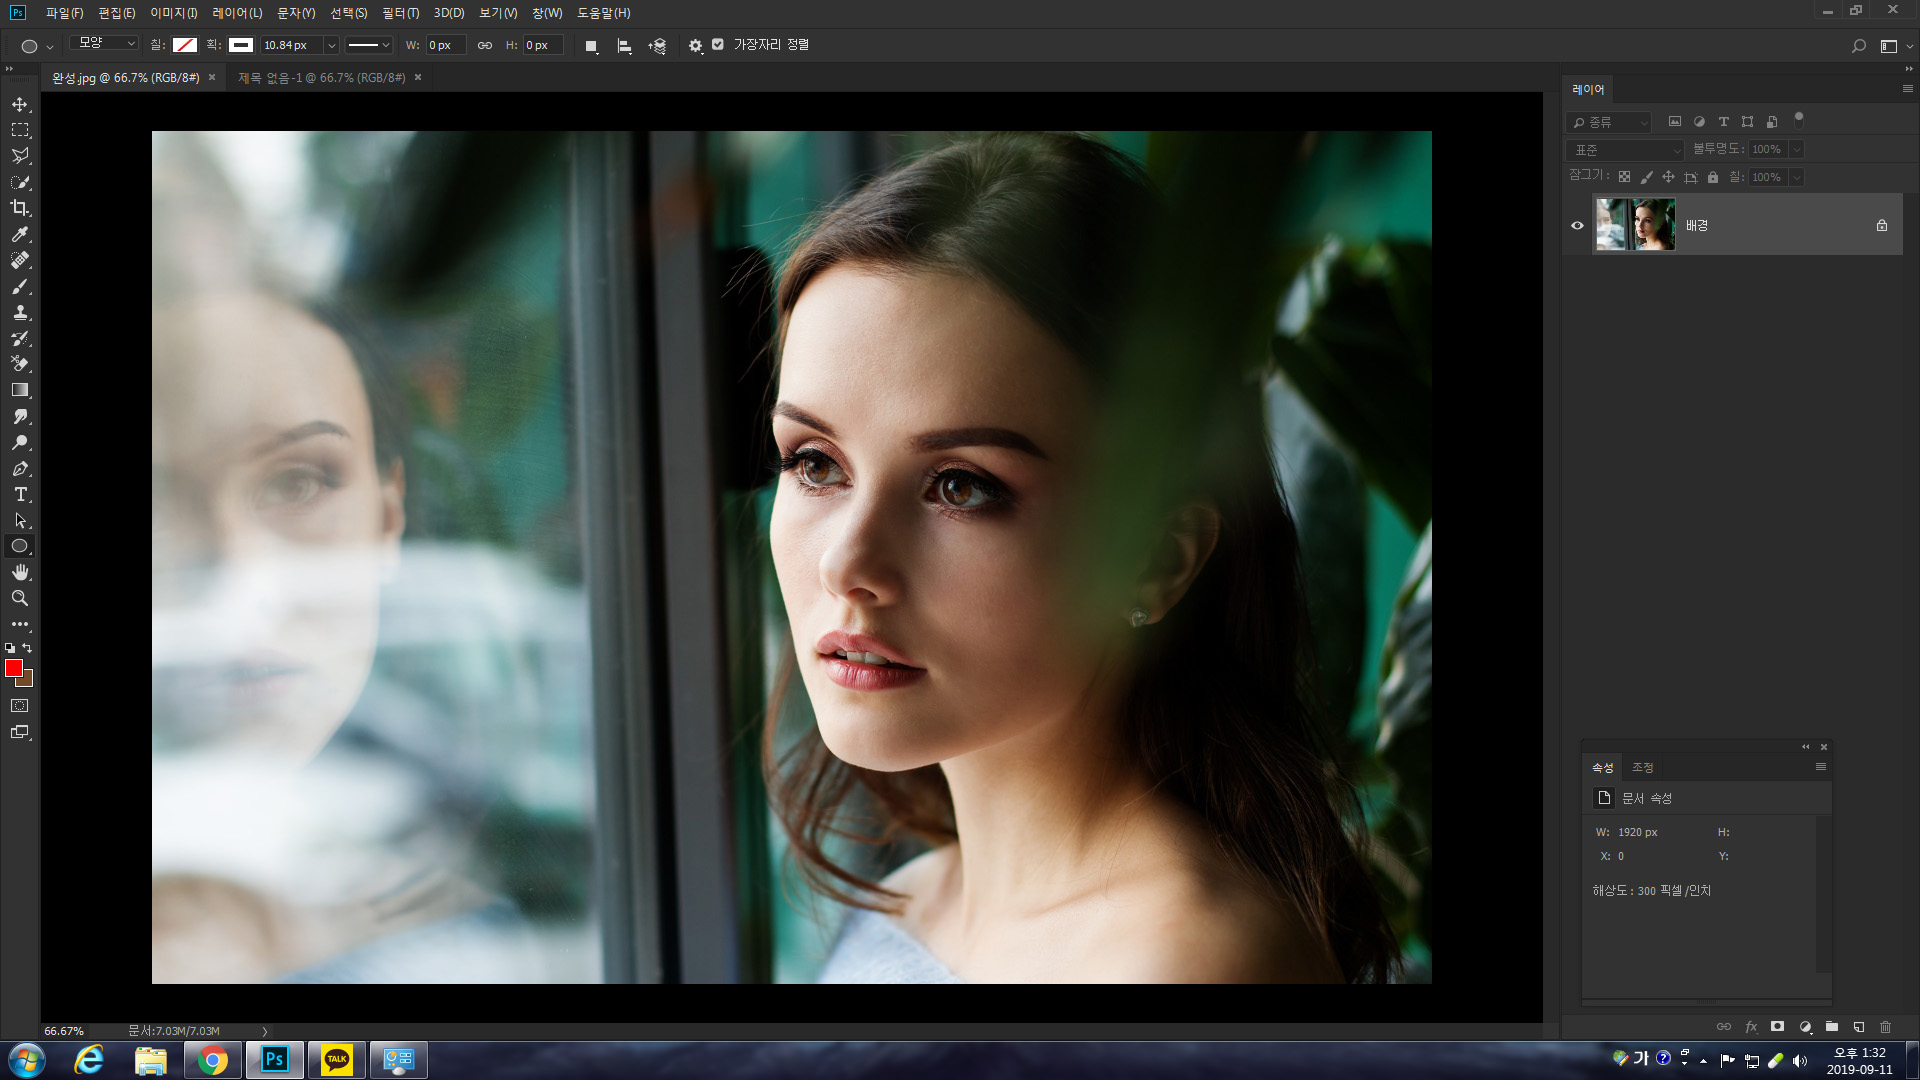Image resolution: width=1920 pixels, height=1080 pixels.
Task: Click the create new layer icon
Action: [x=1858, y=1027]
